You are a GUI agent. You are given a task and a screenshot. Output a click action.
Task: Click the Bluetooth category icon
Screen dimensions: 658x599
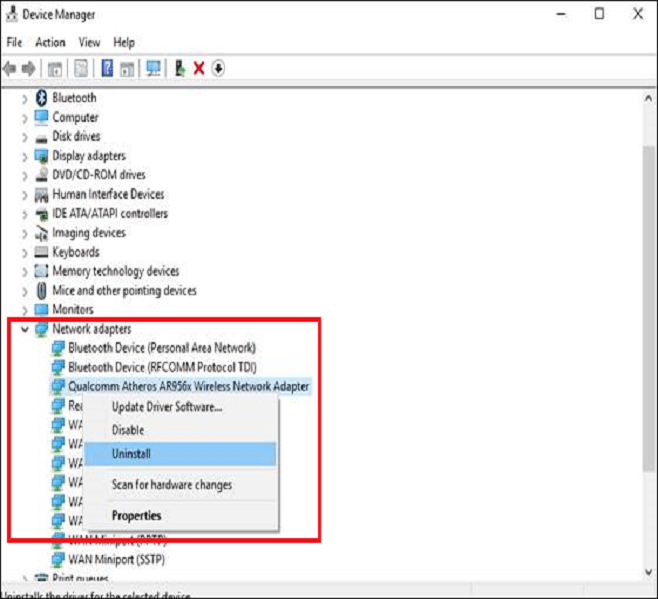click(41, 98)
